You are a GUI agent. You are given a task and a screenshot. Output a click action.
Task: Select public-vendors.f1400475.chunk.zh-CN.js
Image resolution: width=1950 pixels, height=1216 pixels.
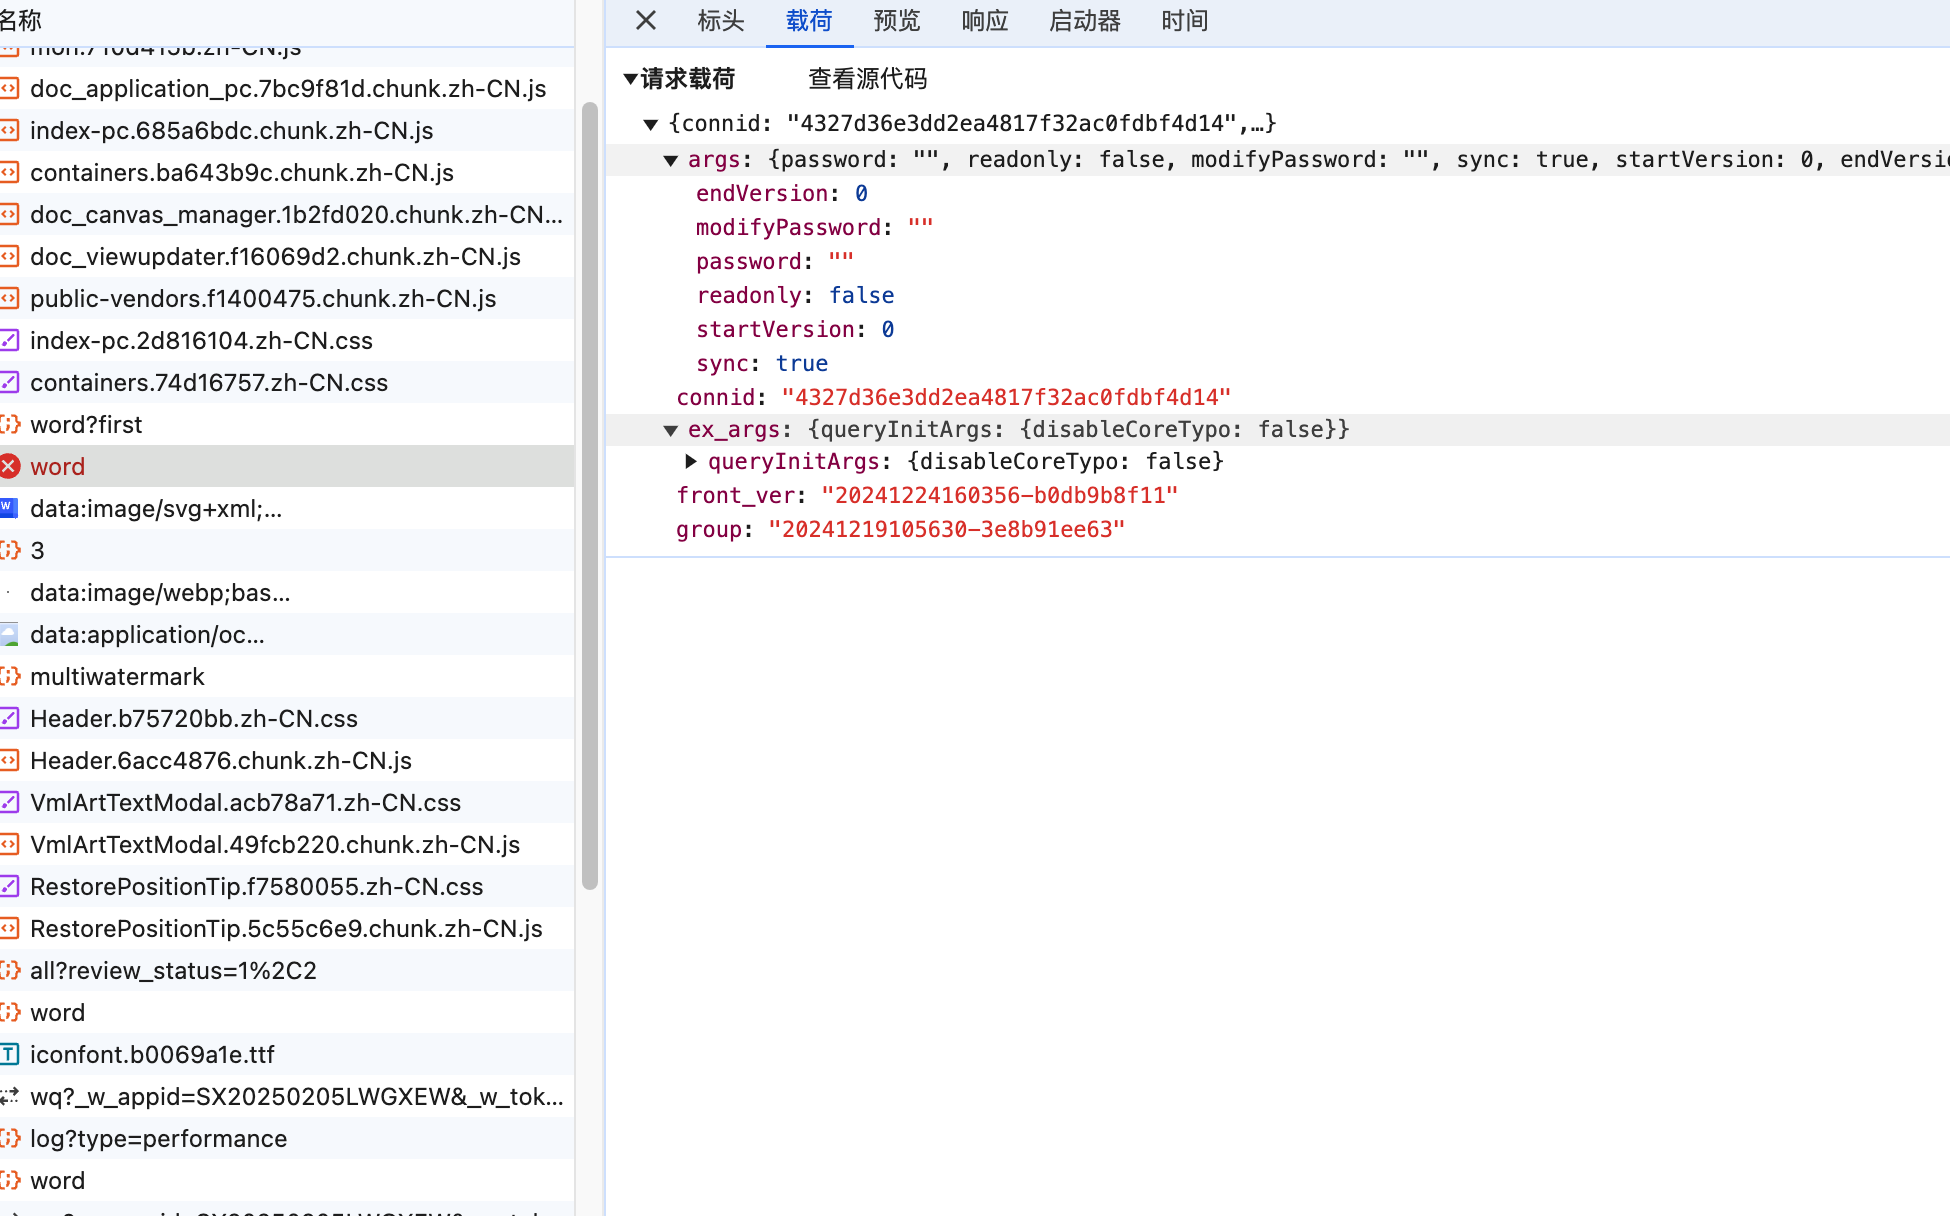(287, 298)
